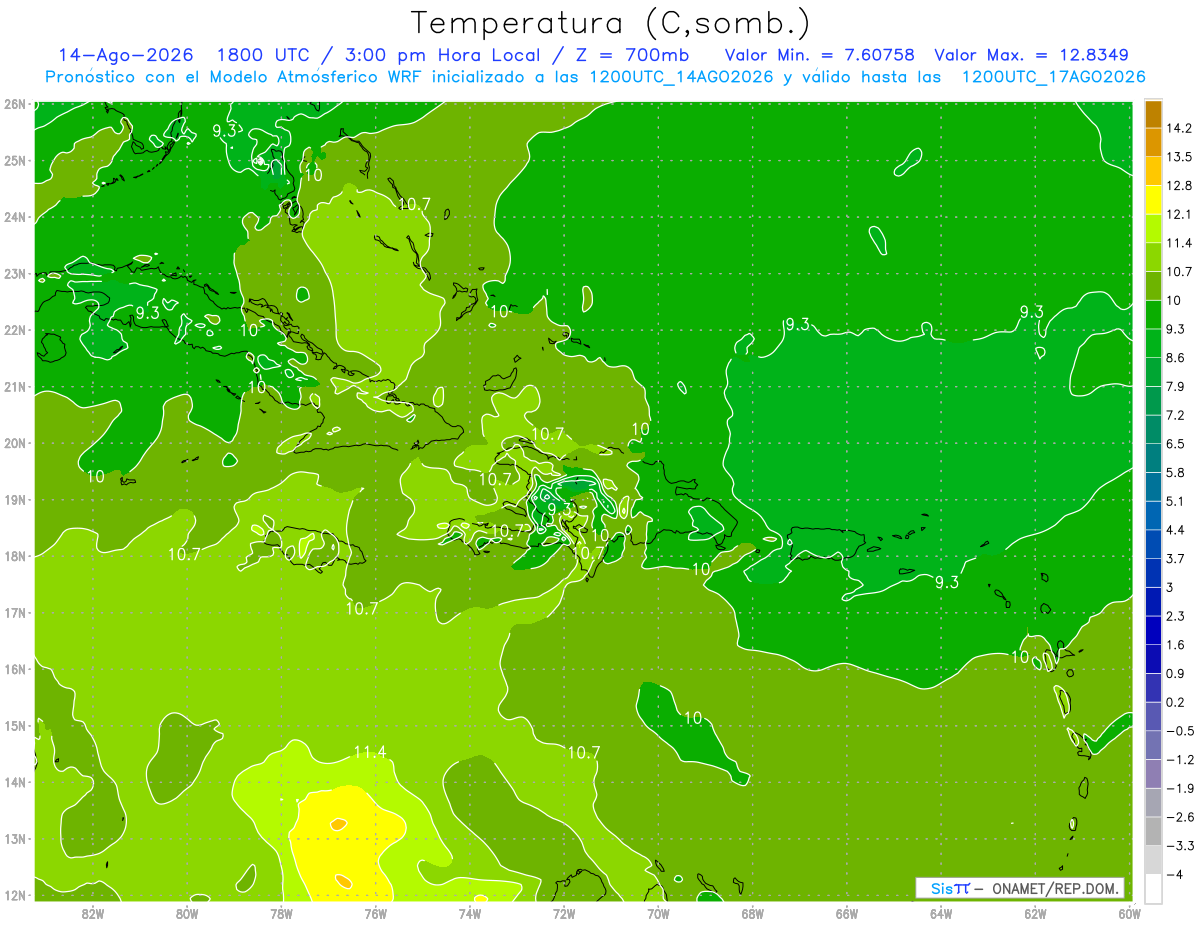1200x927 pixels.
Task: Click the latitude axis label "26N"
Action: pos(15,103)
